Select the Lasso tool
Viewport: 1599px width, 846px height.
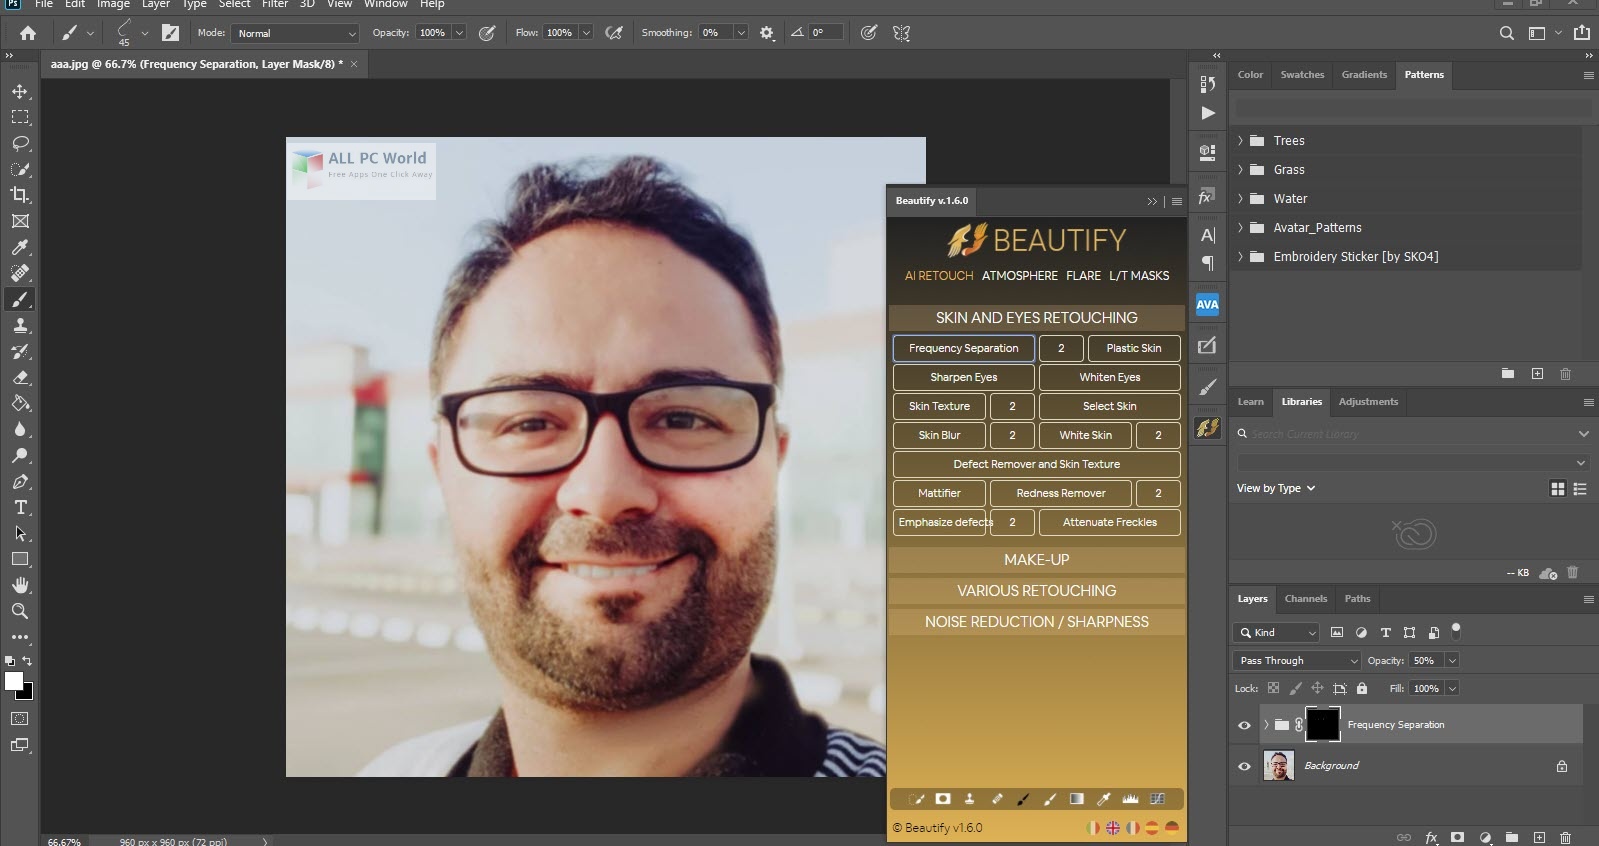click(20, 143)
